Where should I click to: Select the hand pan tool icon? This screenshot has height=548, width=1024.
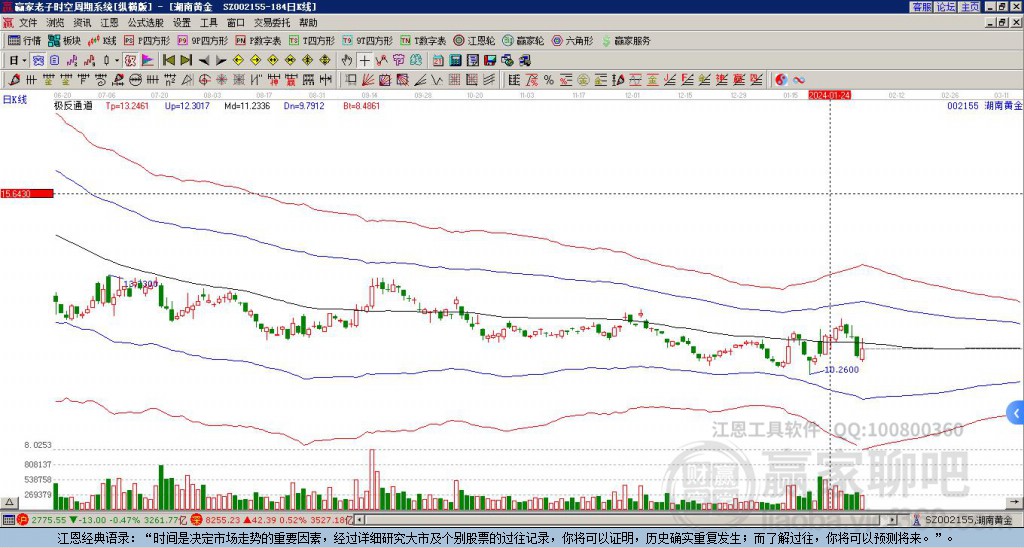click(x=347, y=60)
